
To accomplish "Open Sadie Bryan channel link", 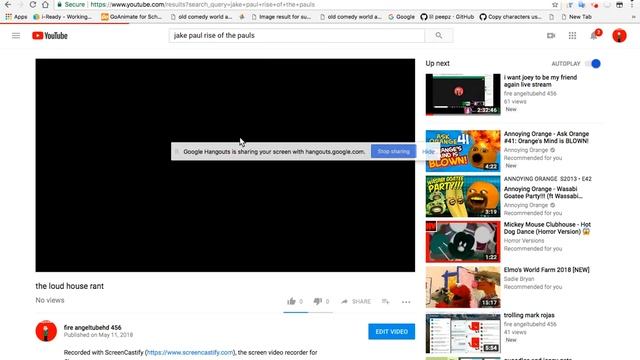I will (519, 279).
